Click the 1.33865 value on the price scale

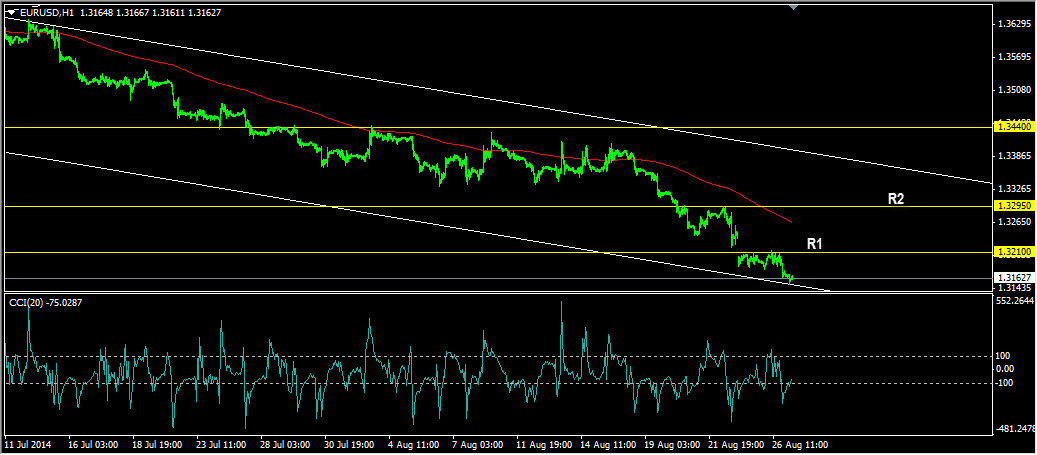point(1015,156)
